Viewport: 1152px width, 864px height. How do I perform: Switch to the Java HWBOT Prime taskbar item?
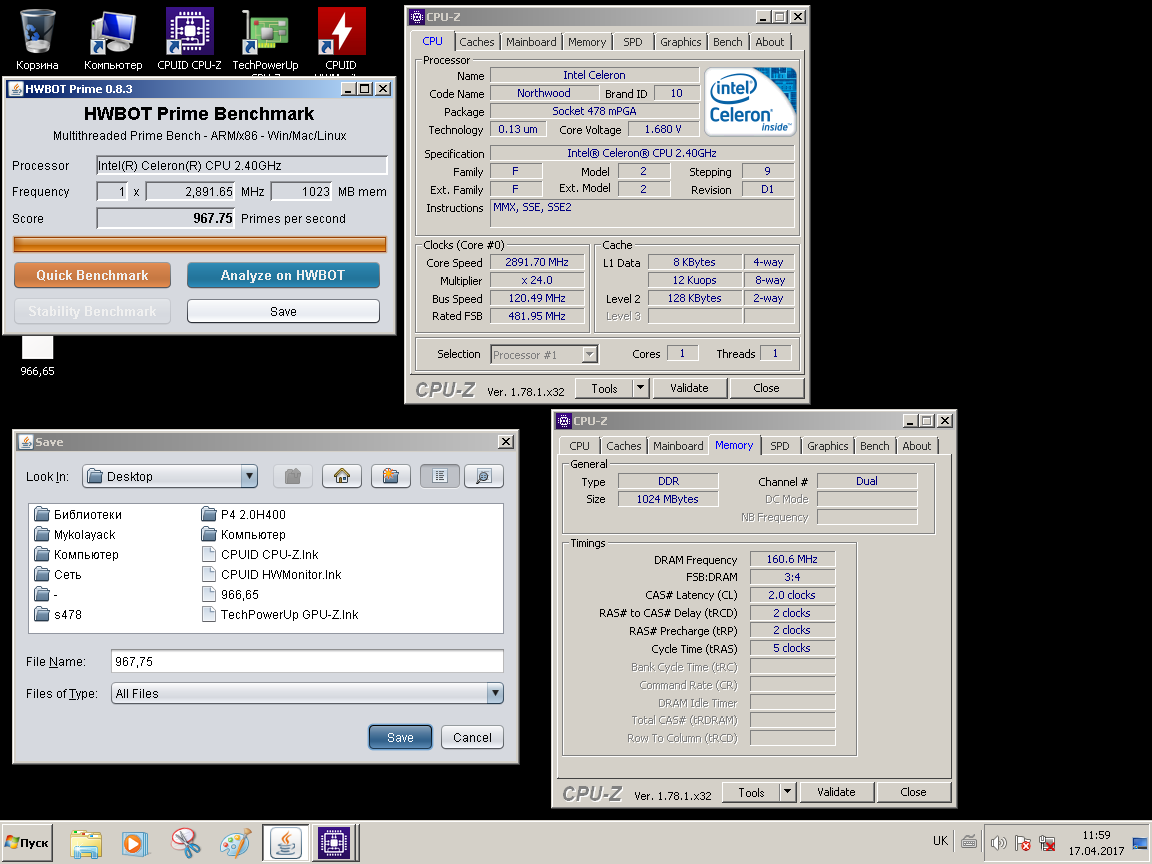(x=285, y=843)
